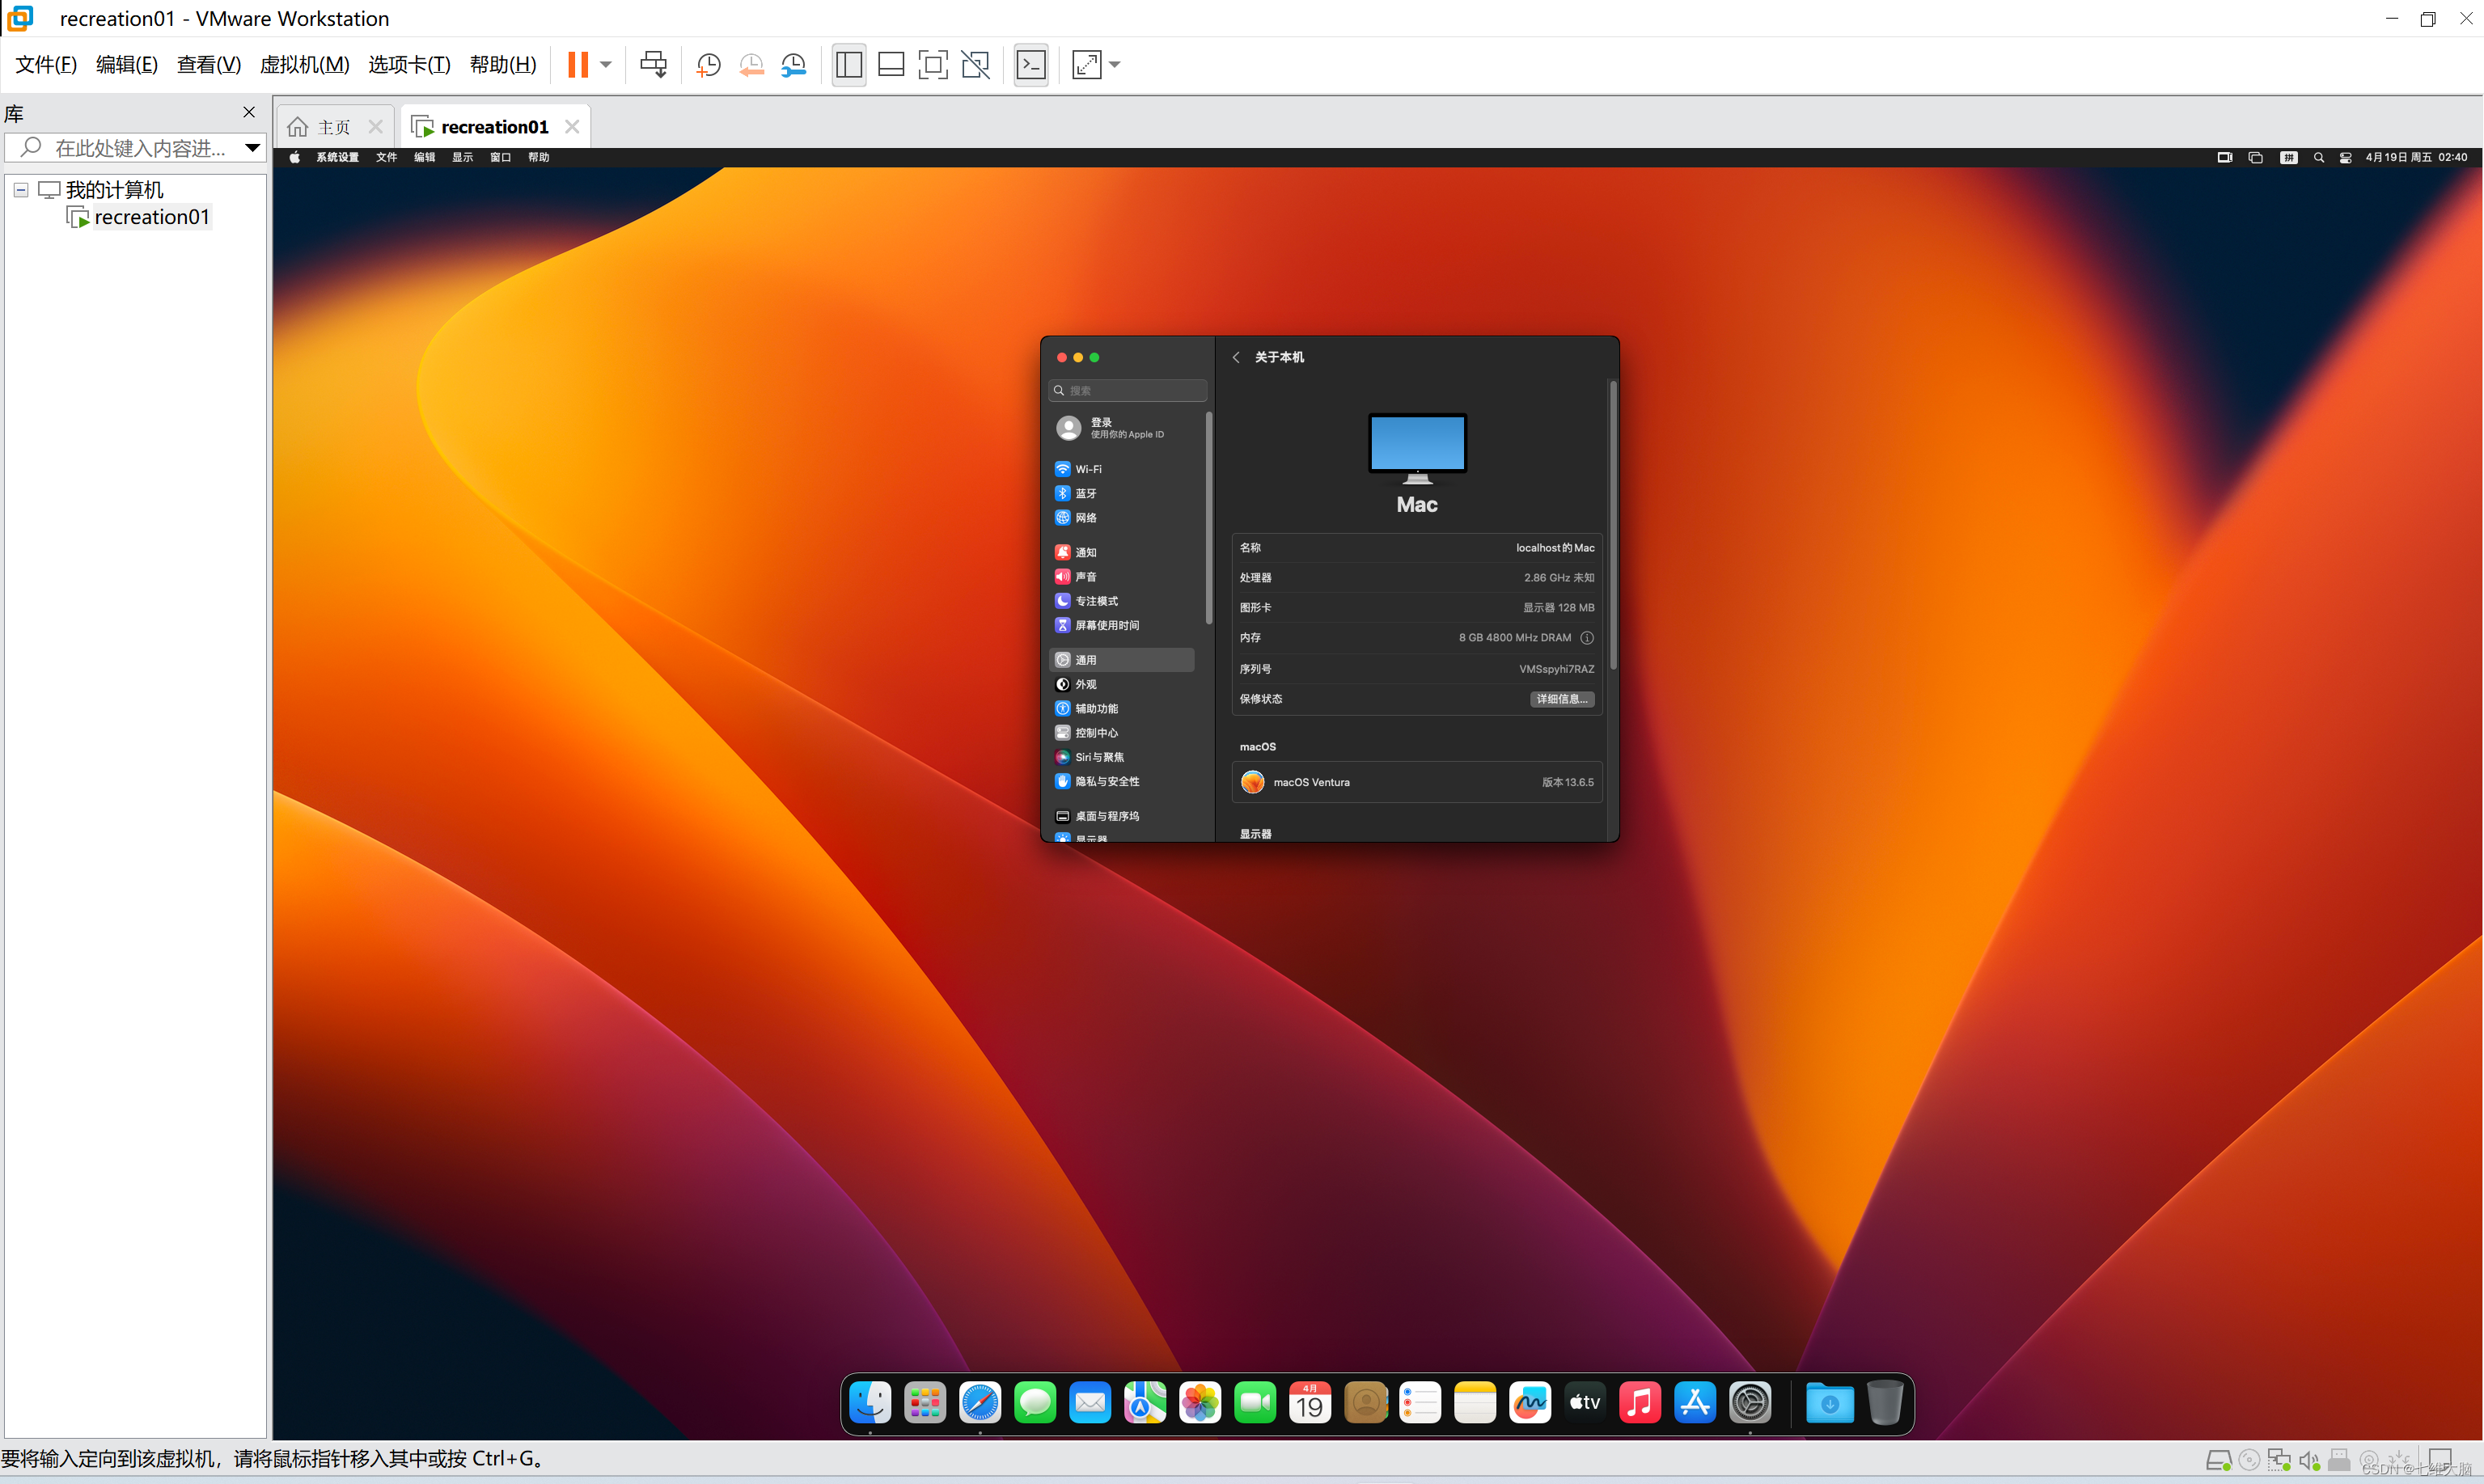The width and height of the screenshot is (2484, 1484).
Task: Open Finder from the Dock
Action: [x=870, y=1403]
